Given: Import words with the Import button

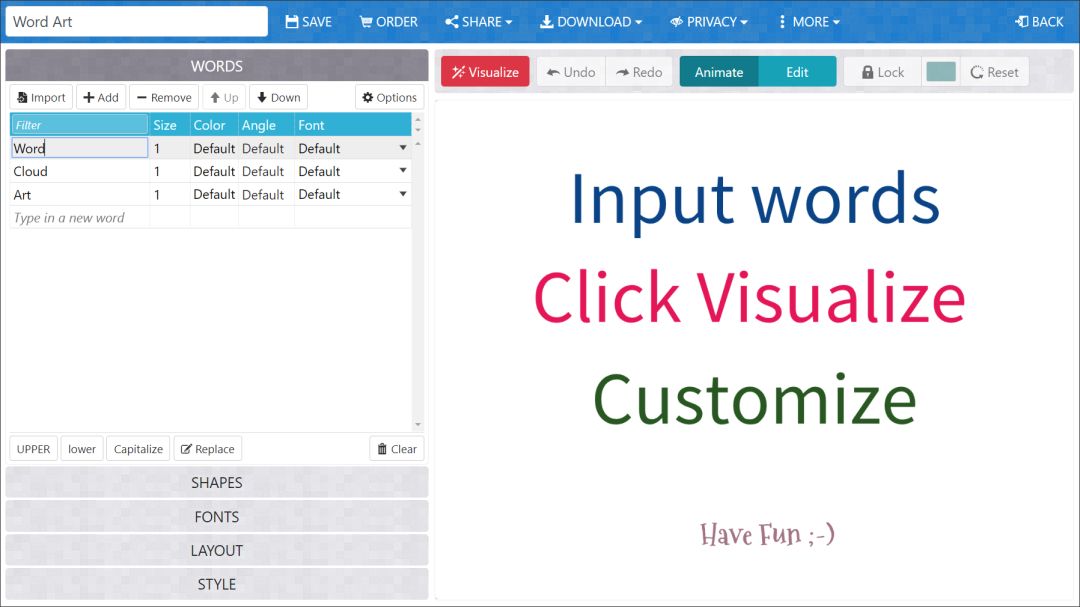Looking at the screenshot, I should 41,97.
